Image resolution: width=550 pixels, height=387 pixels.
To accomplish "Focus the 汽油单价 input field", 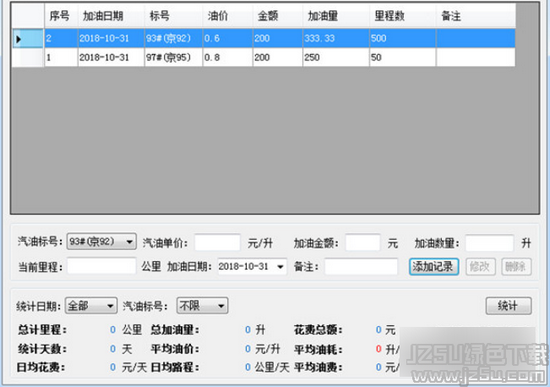I will coord(217,242).
